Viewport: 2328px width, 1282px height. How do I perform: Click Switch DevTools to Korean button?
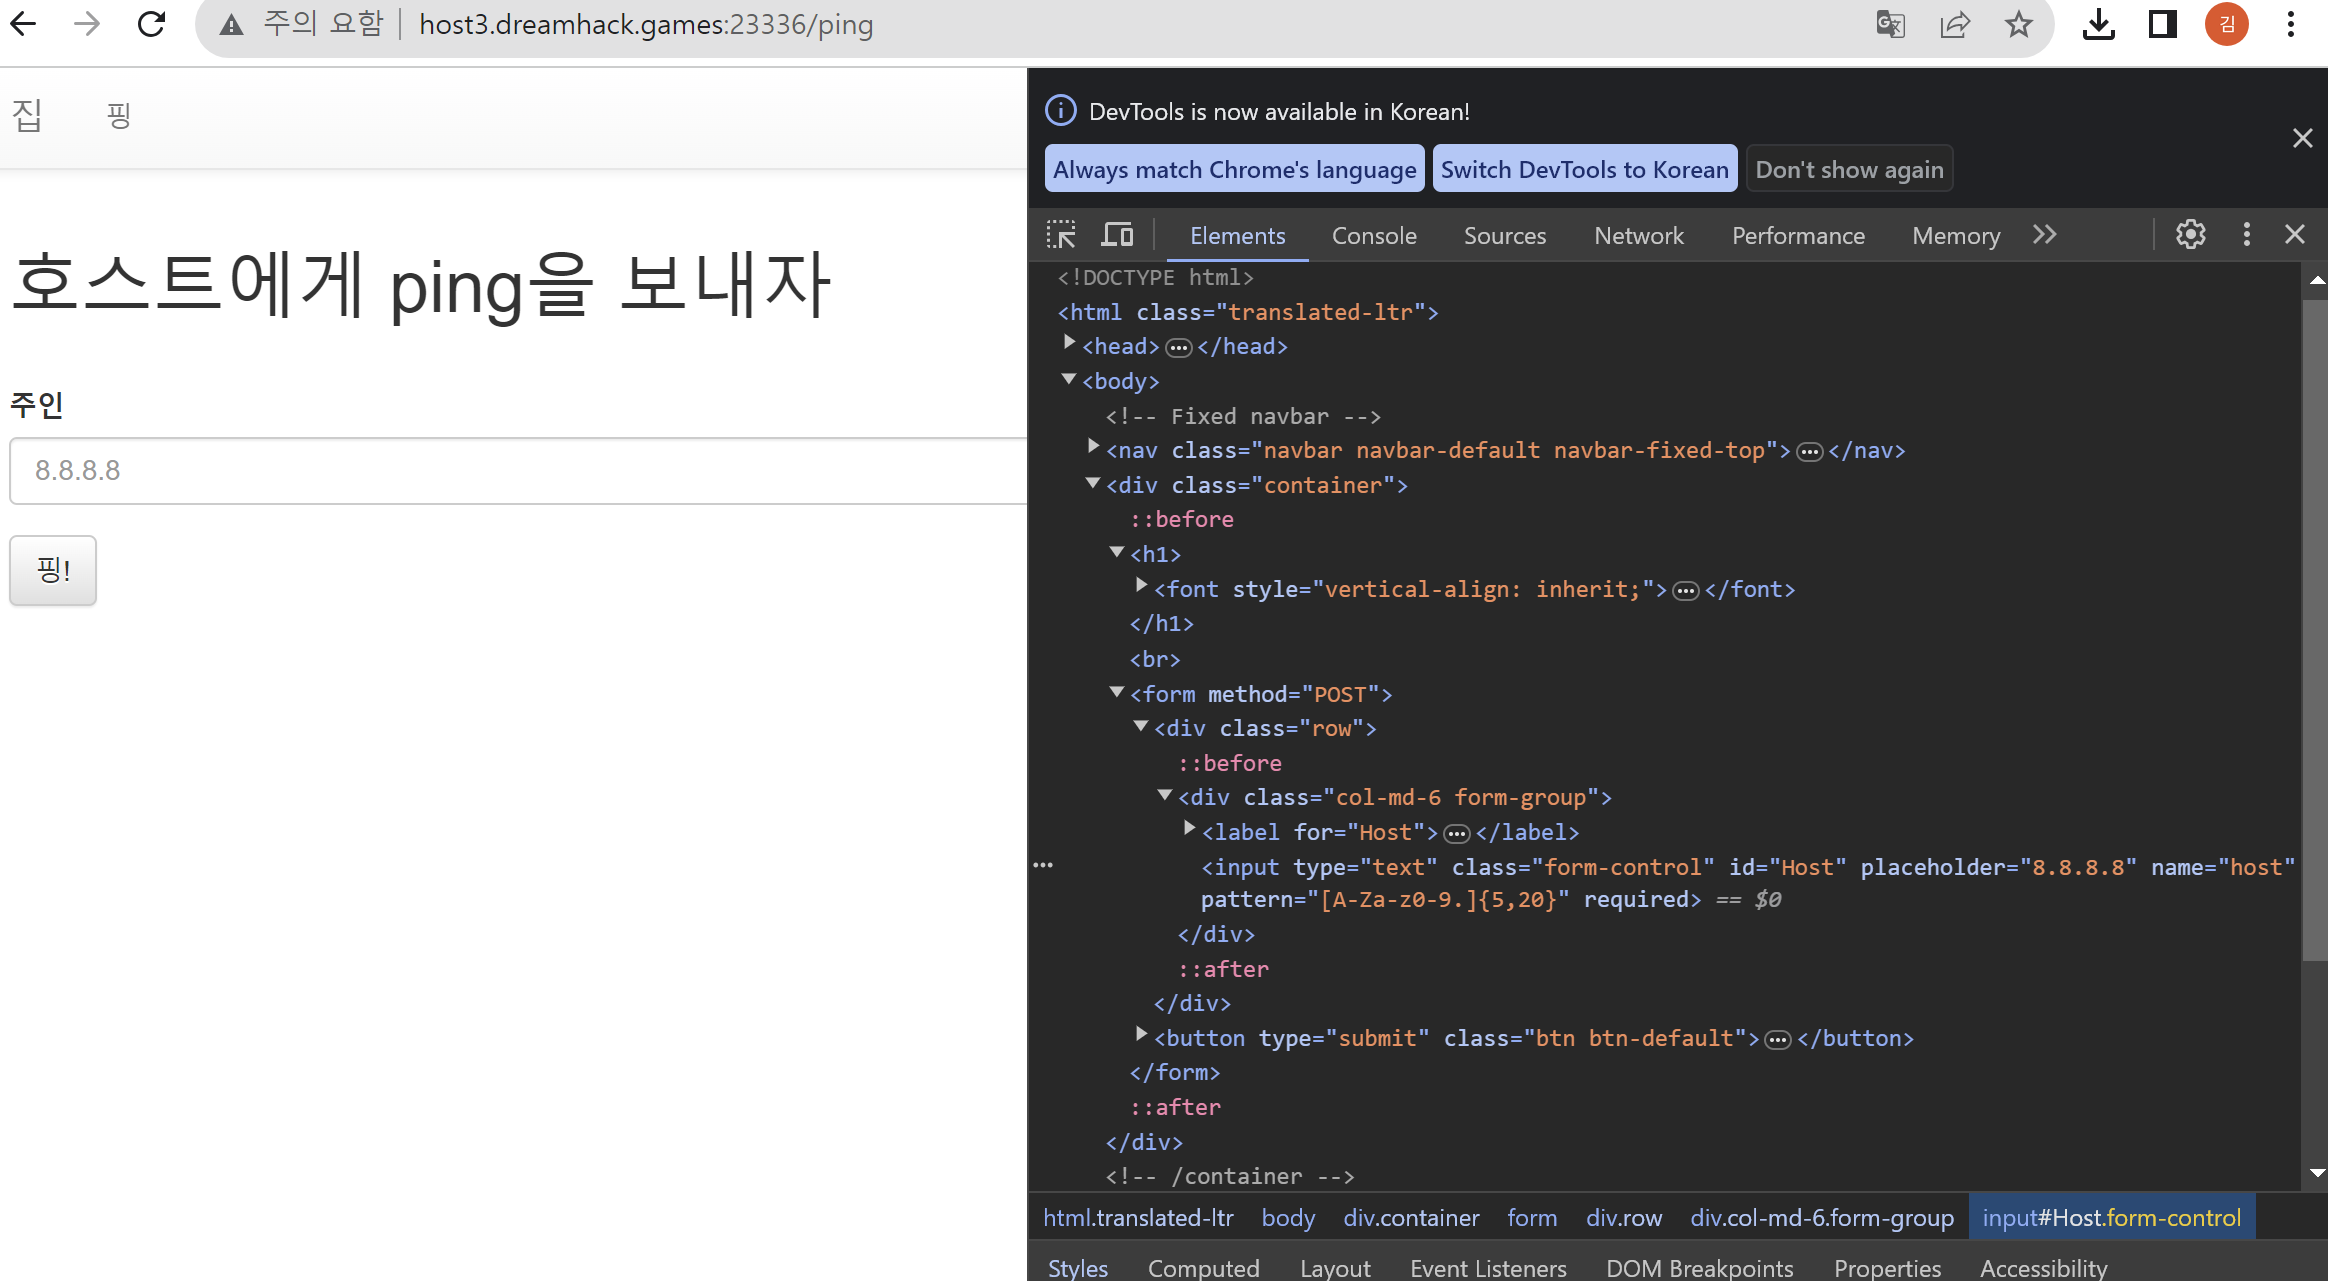tap(1584, 170)
